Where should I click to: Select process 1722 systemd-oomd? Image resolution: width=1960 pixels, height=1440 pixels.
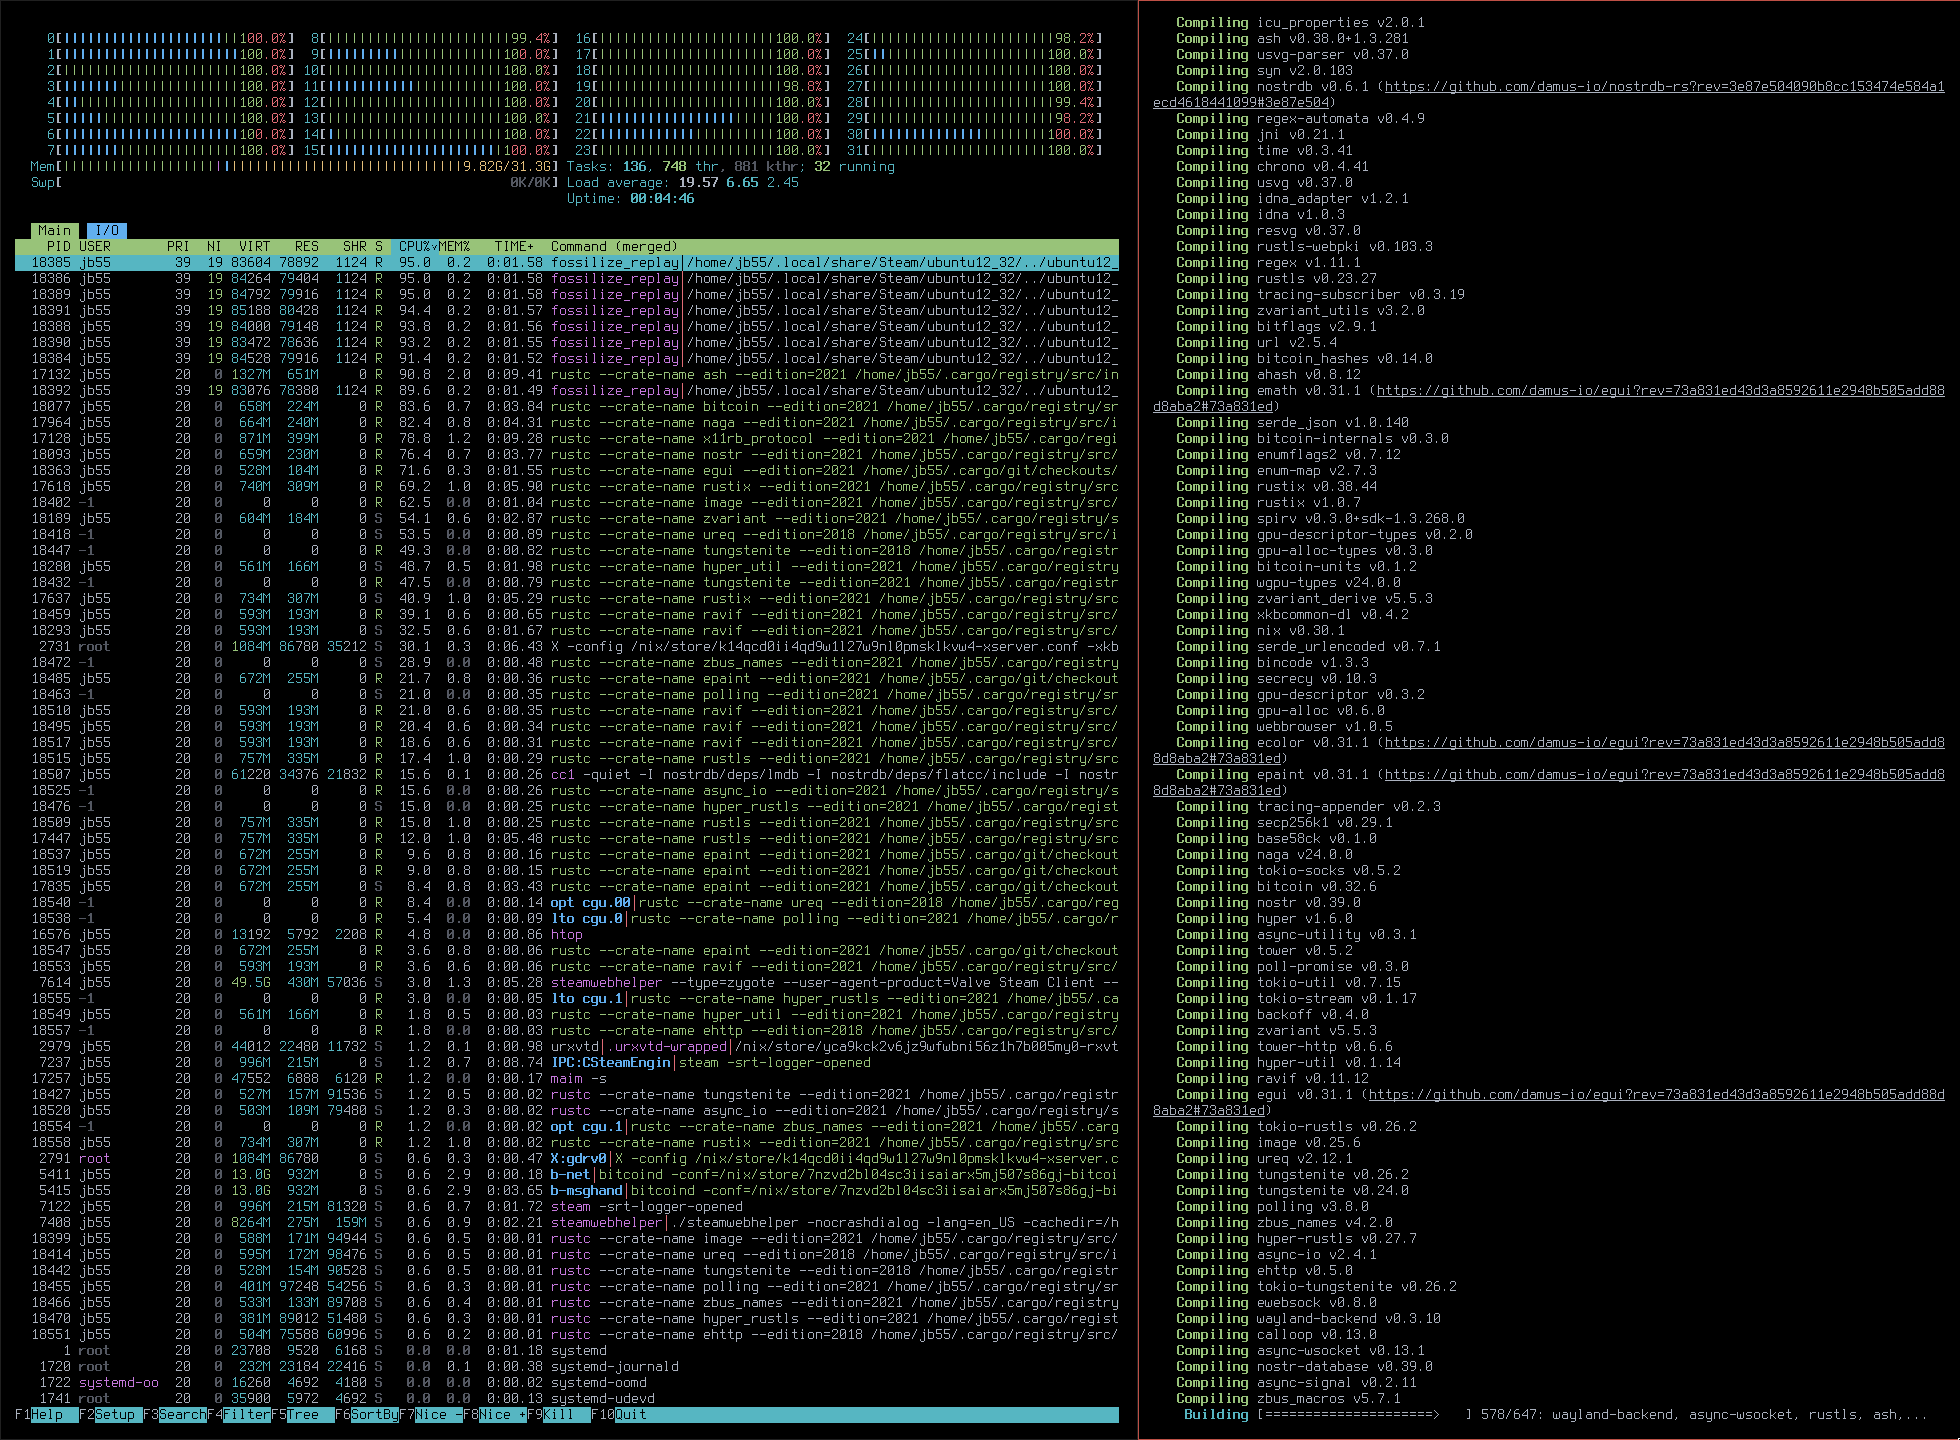tap(567, 1382)
